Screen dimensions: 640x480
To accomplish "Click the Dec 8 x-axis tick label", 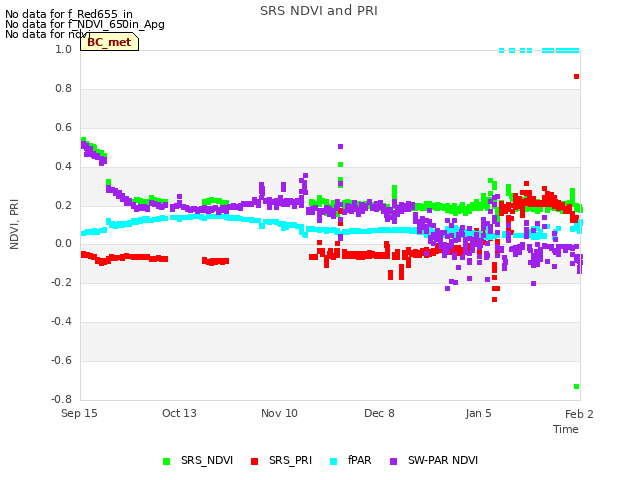I will (379, 413).
